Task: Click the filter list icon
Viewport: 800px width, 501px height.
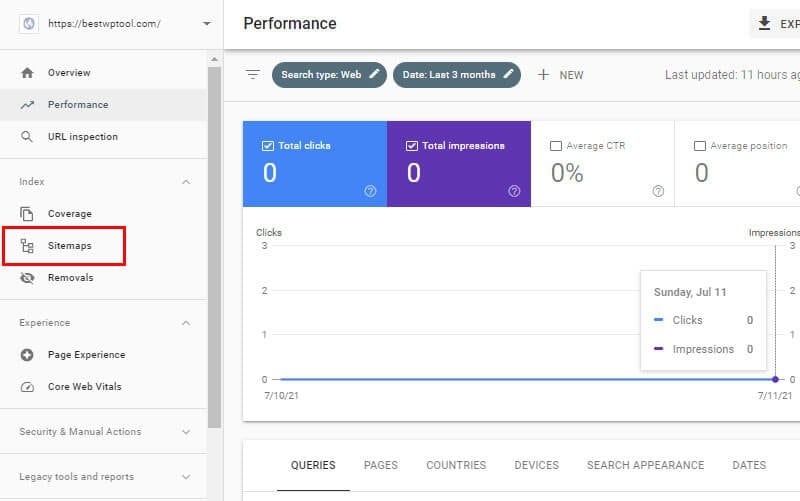Action: [253, 75]
